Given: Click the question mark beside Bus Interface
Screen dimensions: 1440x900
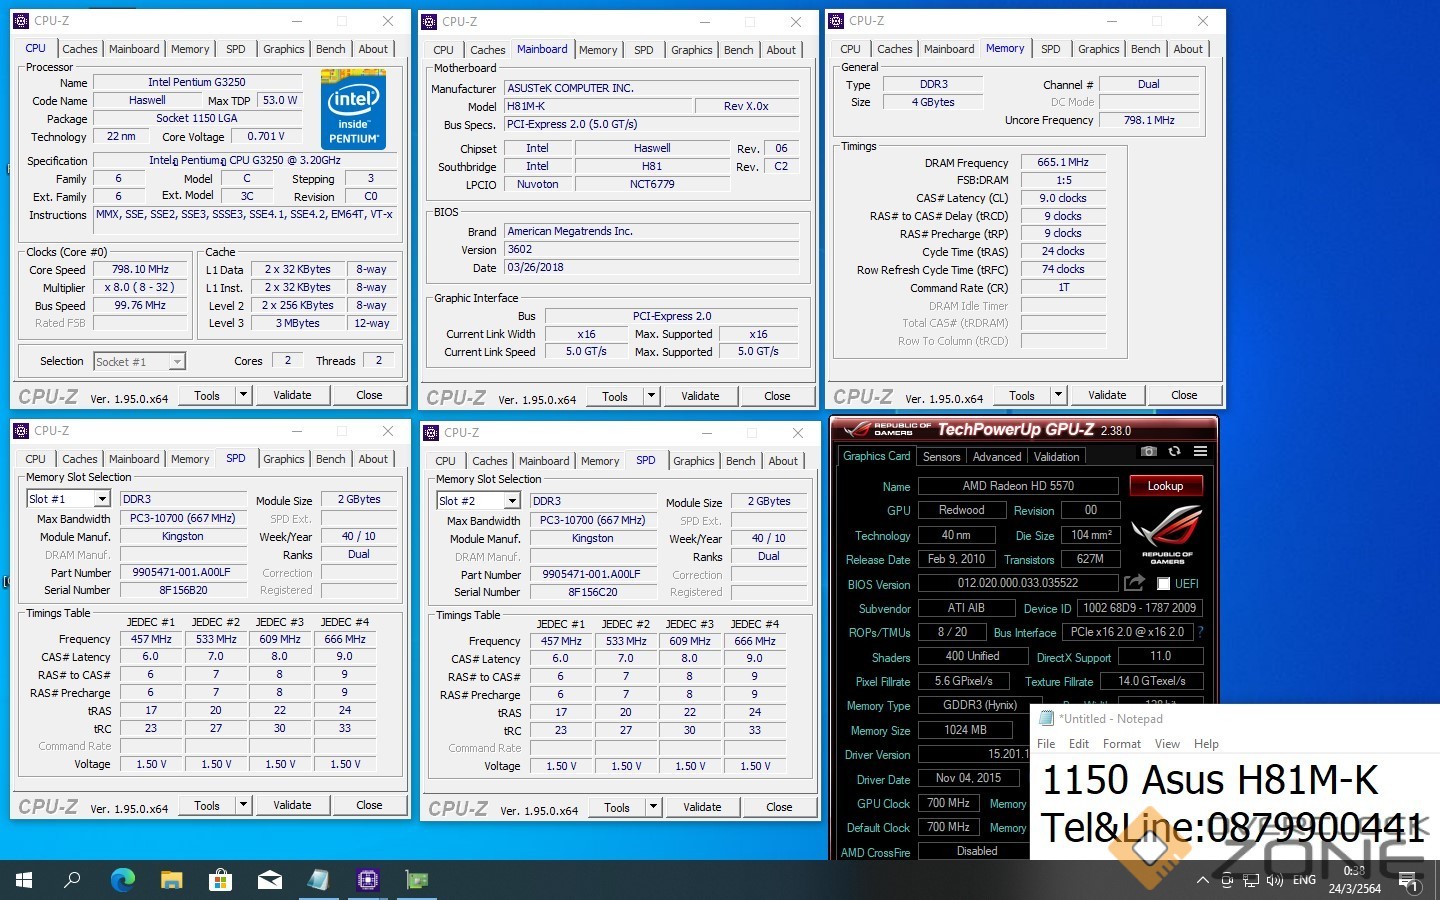Looking at the screenshot, I should 1200,632.
